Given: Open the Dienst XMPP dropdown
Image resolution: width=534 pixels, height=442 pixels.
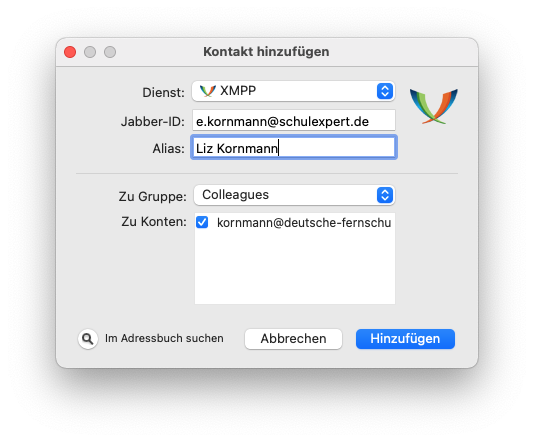Looking at the screenshot, I should (293, 91).
